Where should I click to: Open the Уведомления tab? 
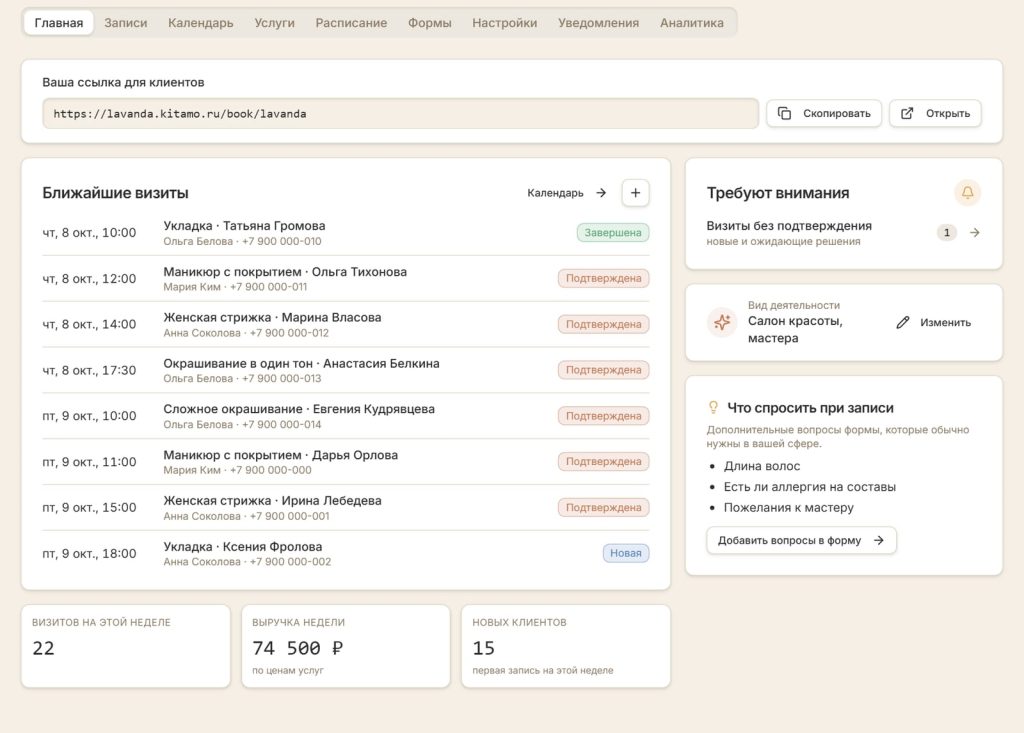[598, 23]
